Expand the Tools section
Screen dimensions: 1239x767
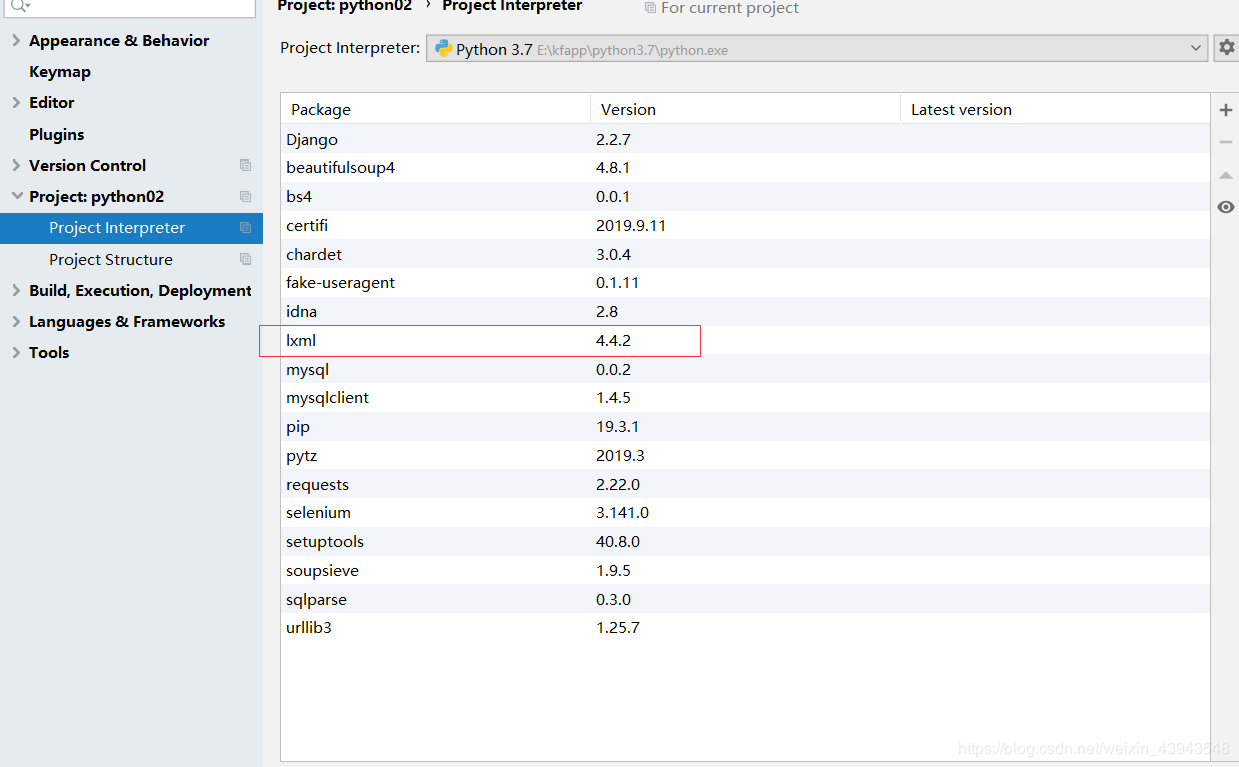coord(16,352)
